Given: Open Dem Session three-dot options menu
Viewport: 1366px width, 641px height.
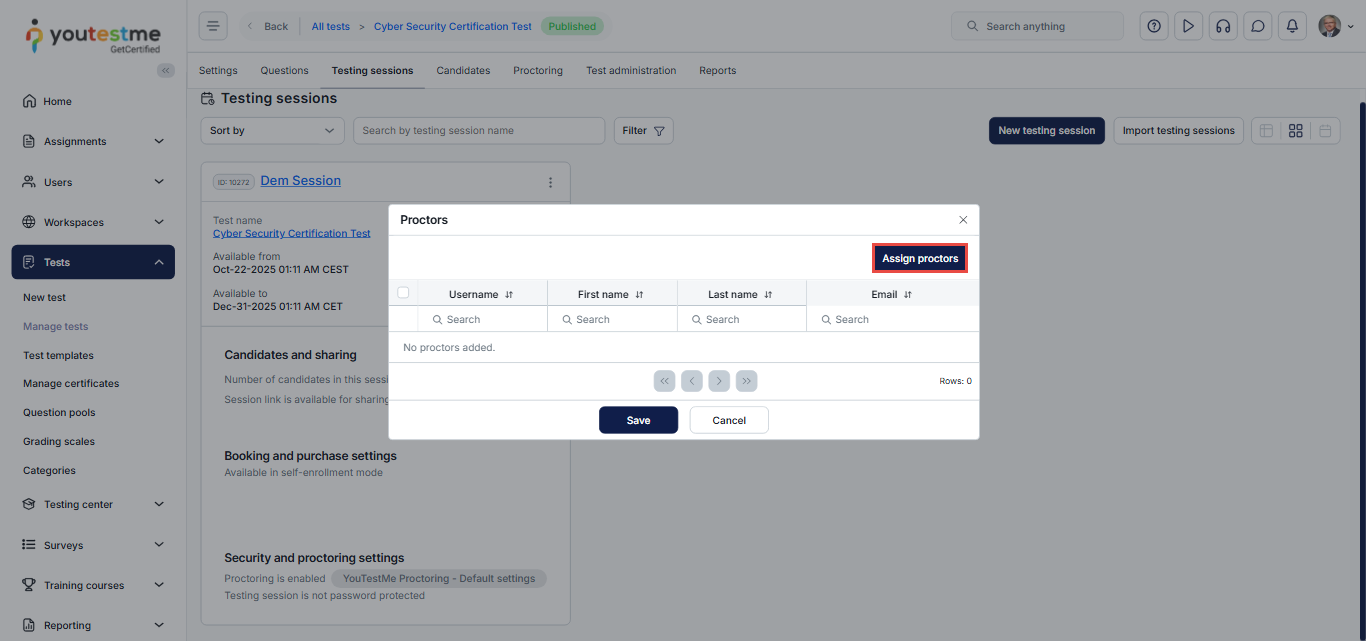Looking at the screenshot, I should [550, 182].
